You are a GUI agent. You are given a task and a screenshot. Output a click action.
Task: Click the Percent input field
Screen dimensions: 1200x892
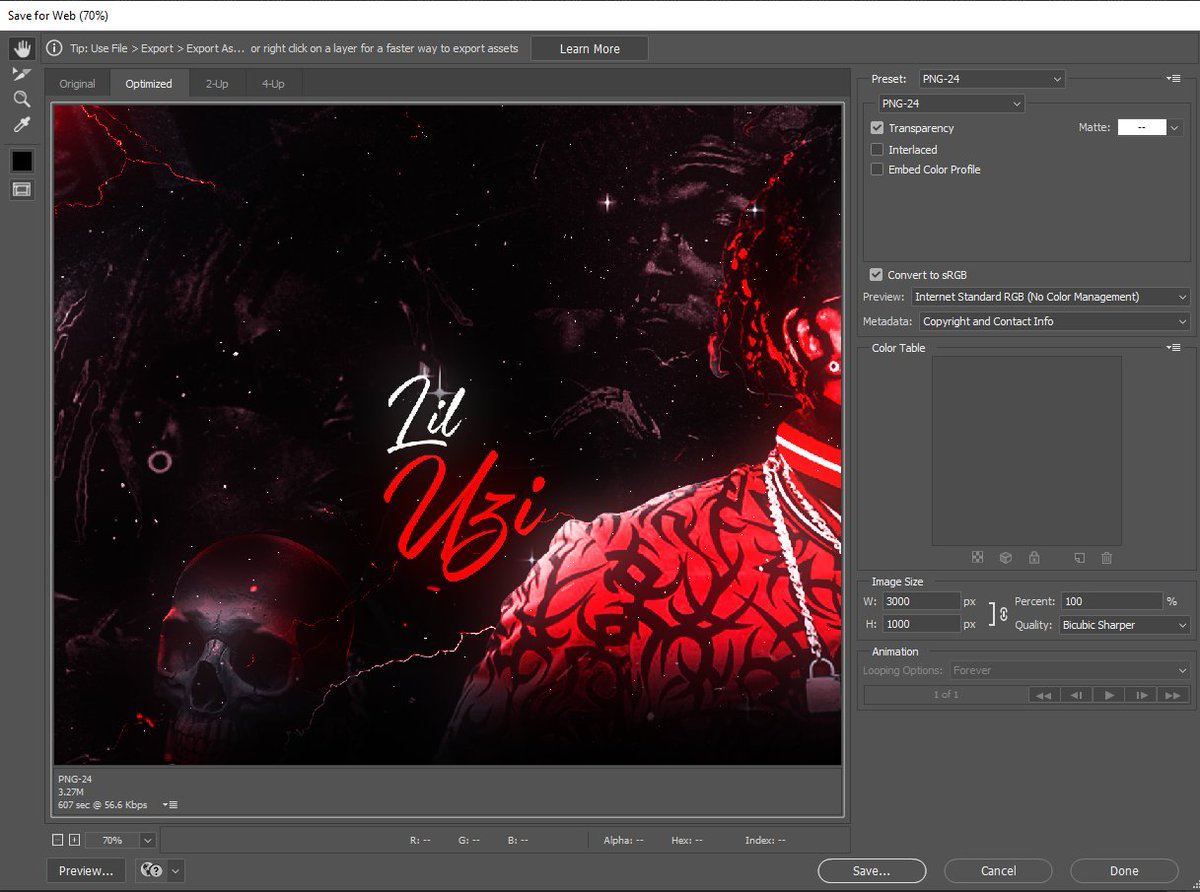click(x=1111, y=601)
